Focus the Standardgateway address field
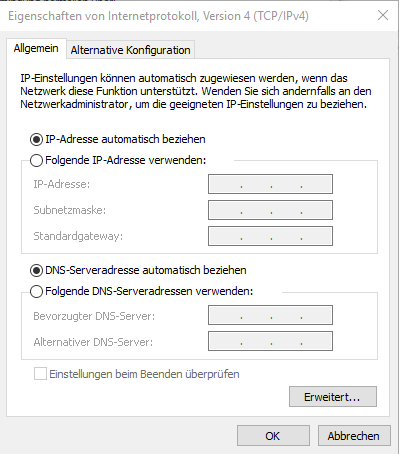The image size is (399, 454). [x=270, y=236]
